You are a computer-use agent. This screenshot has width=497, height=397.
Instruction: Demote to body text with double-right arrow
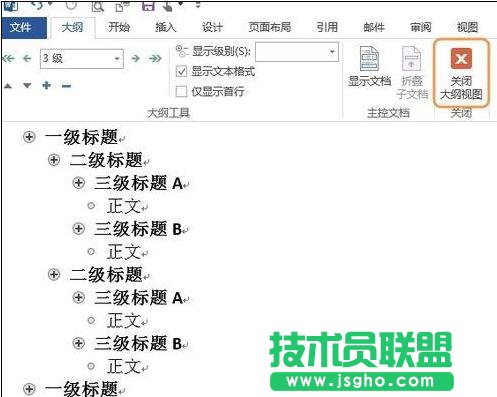pos(155,59)
